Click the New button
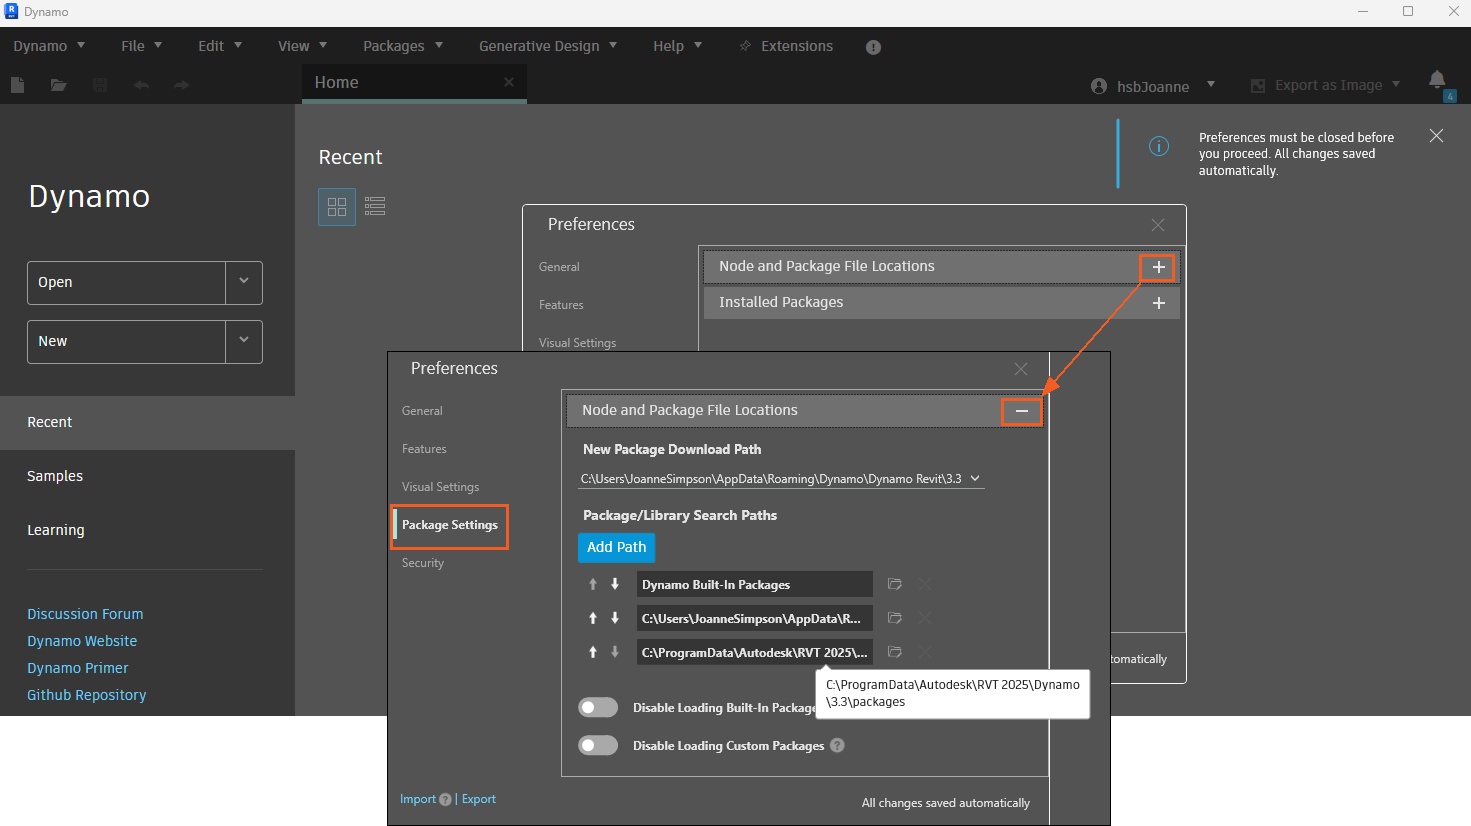Viewport: 1471px width, 826px height. coord(126,342)
